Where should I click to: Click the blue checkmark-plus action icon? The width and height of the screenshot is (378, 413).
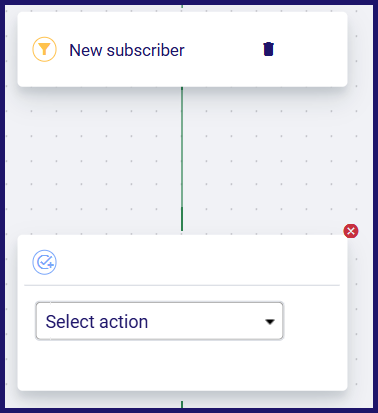click(x=44, y=262)
